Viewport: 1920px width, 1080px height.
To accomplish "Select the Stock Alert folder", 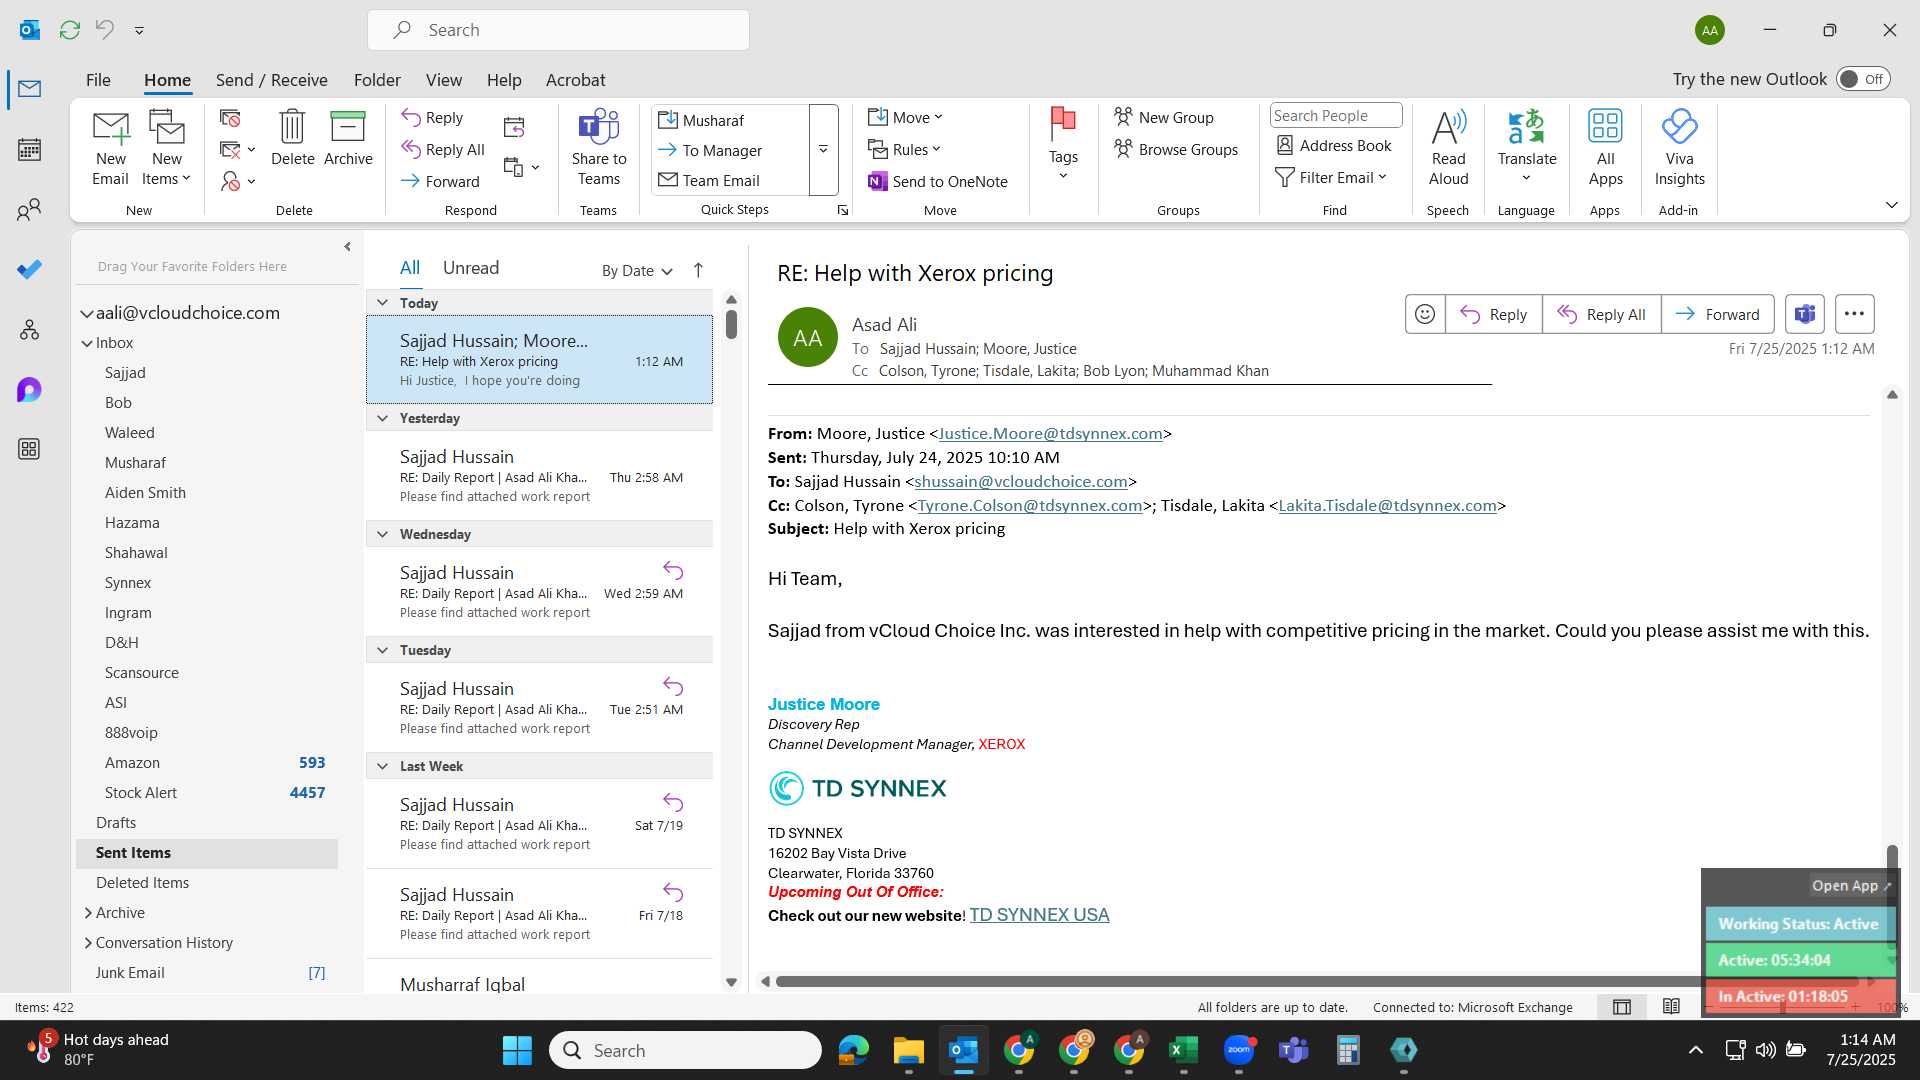I will pos(207,793).
